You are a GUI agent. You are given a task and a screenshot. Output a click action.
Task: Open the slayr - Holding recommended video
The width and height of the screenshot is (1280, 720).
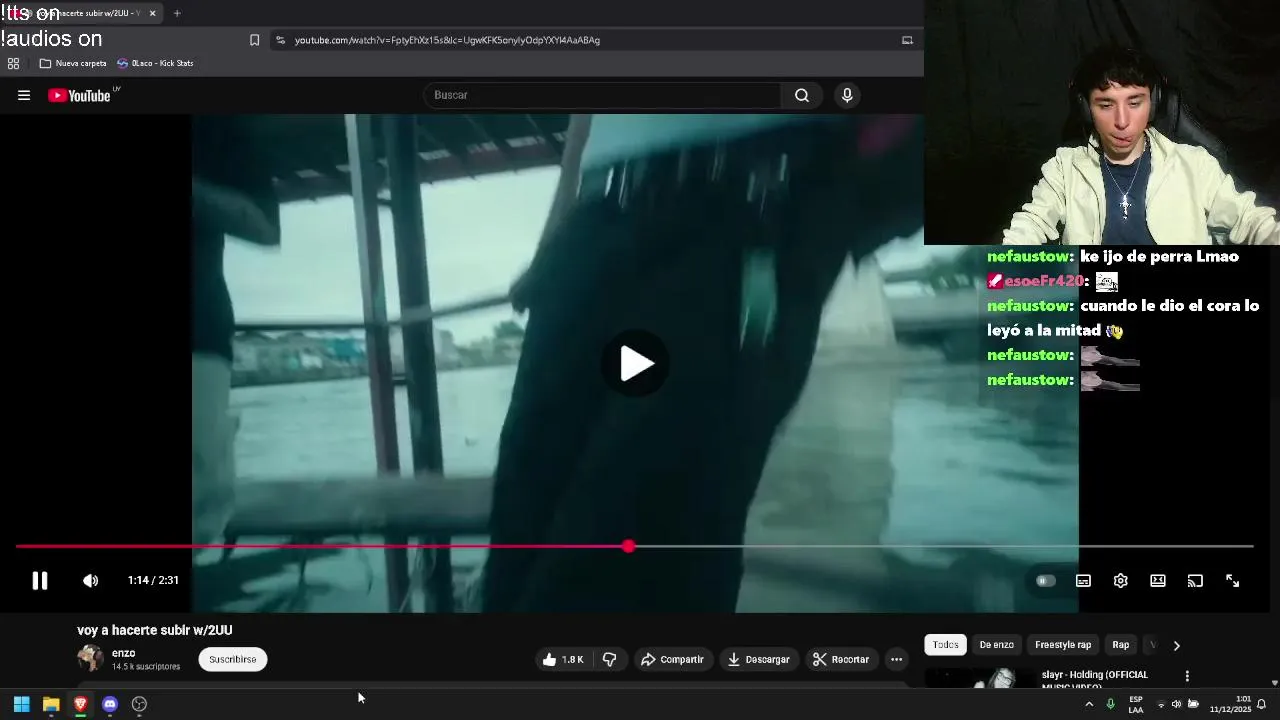(x=1094, y=679)
